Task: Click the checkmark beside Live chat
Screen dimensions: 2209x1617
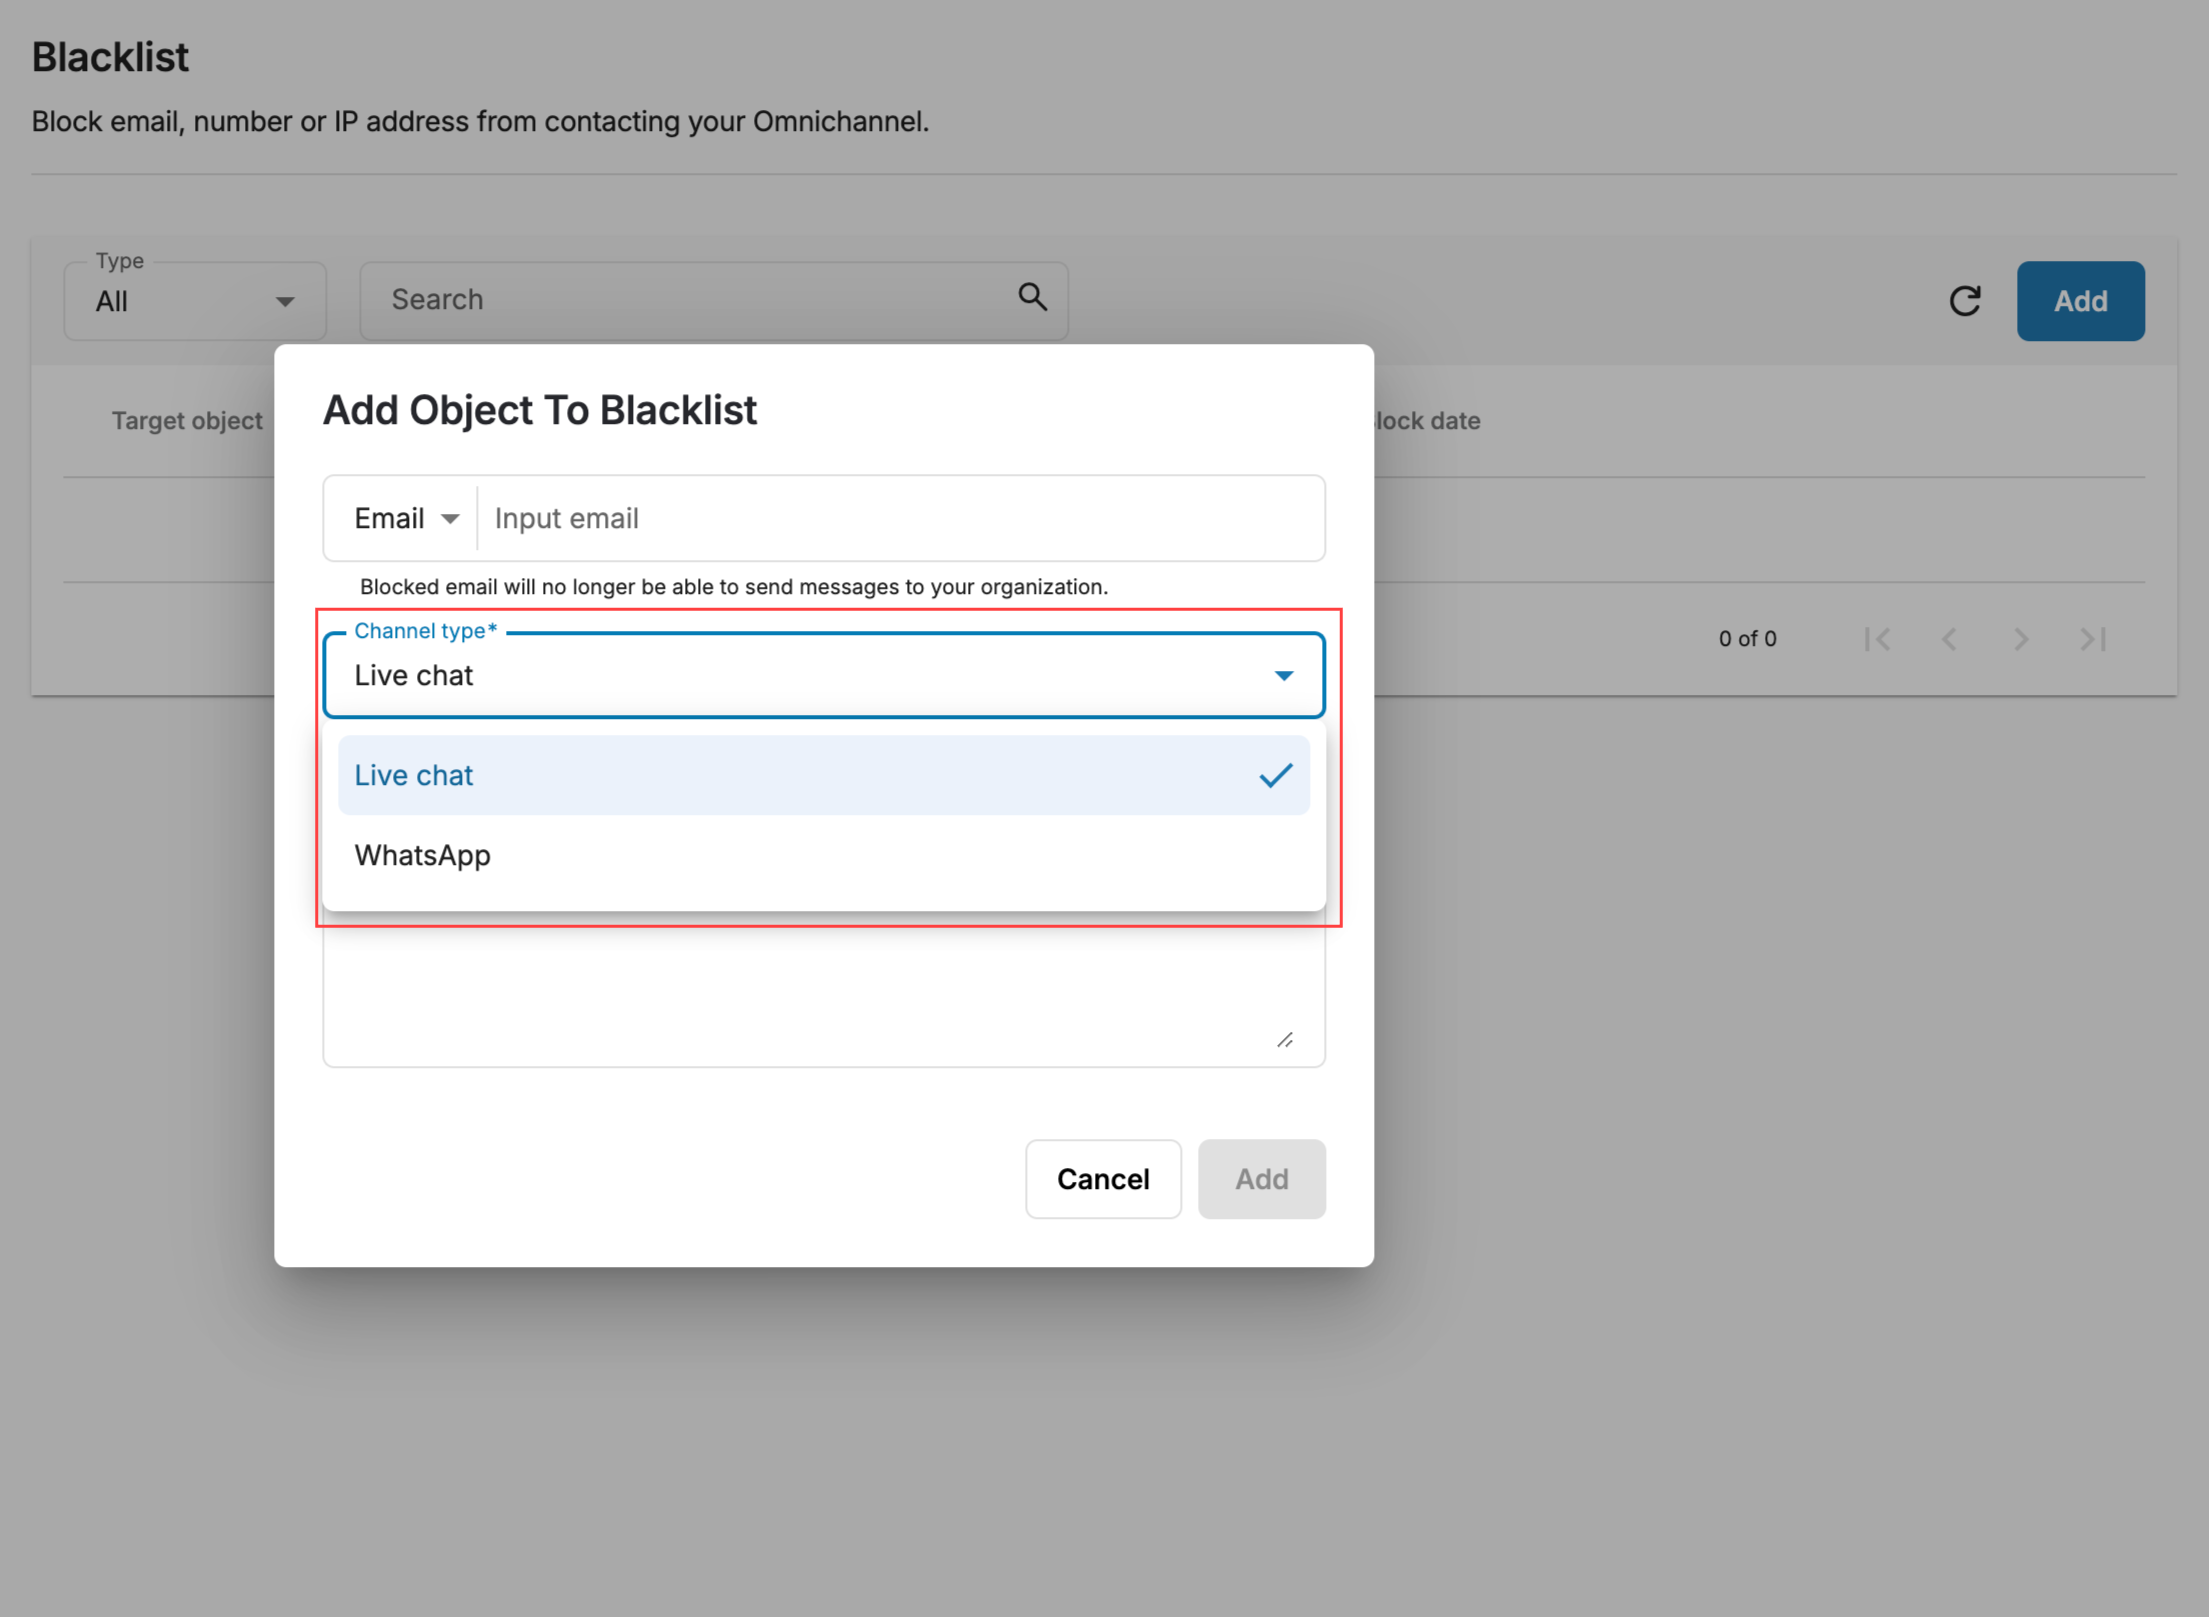Action: point(1275,775)
